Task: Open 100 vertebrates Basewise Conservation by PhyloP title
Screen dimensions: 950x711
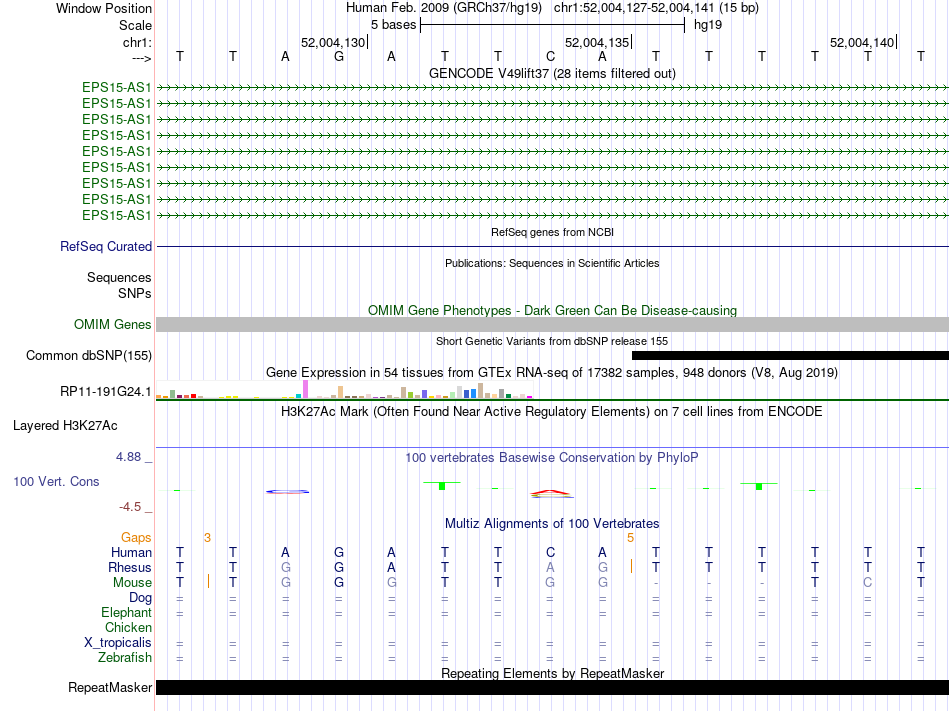Action: click(552, 457)
